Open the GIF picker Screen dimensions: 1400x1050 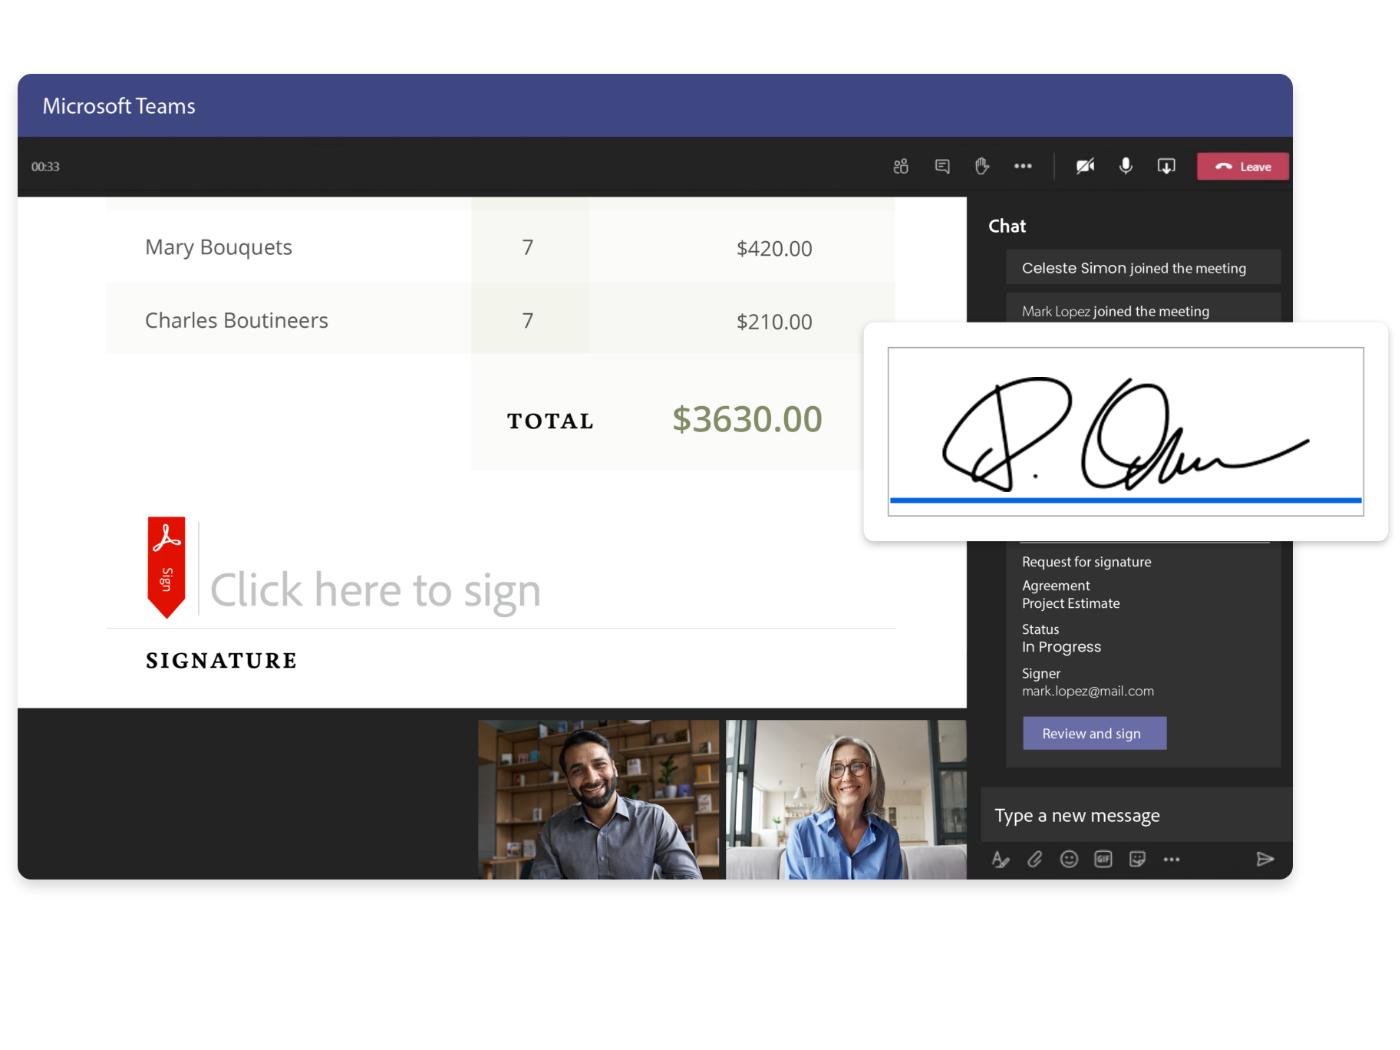click(1103, 859)
